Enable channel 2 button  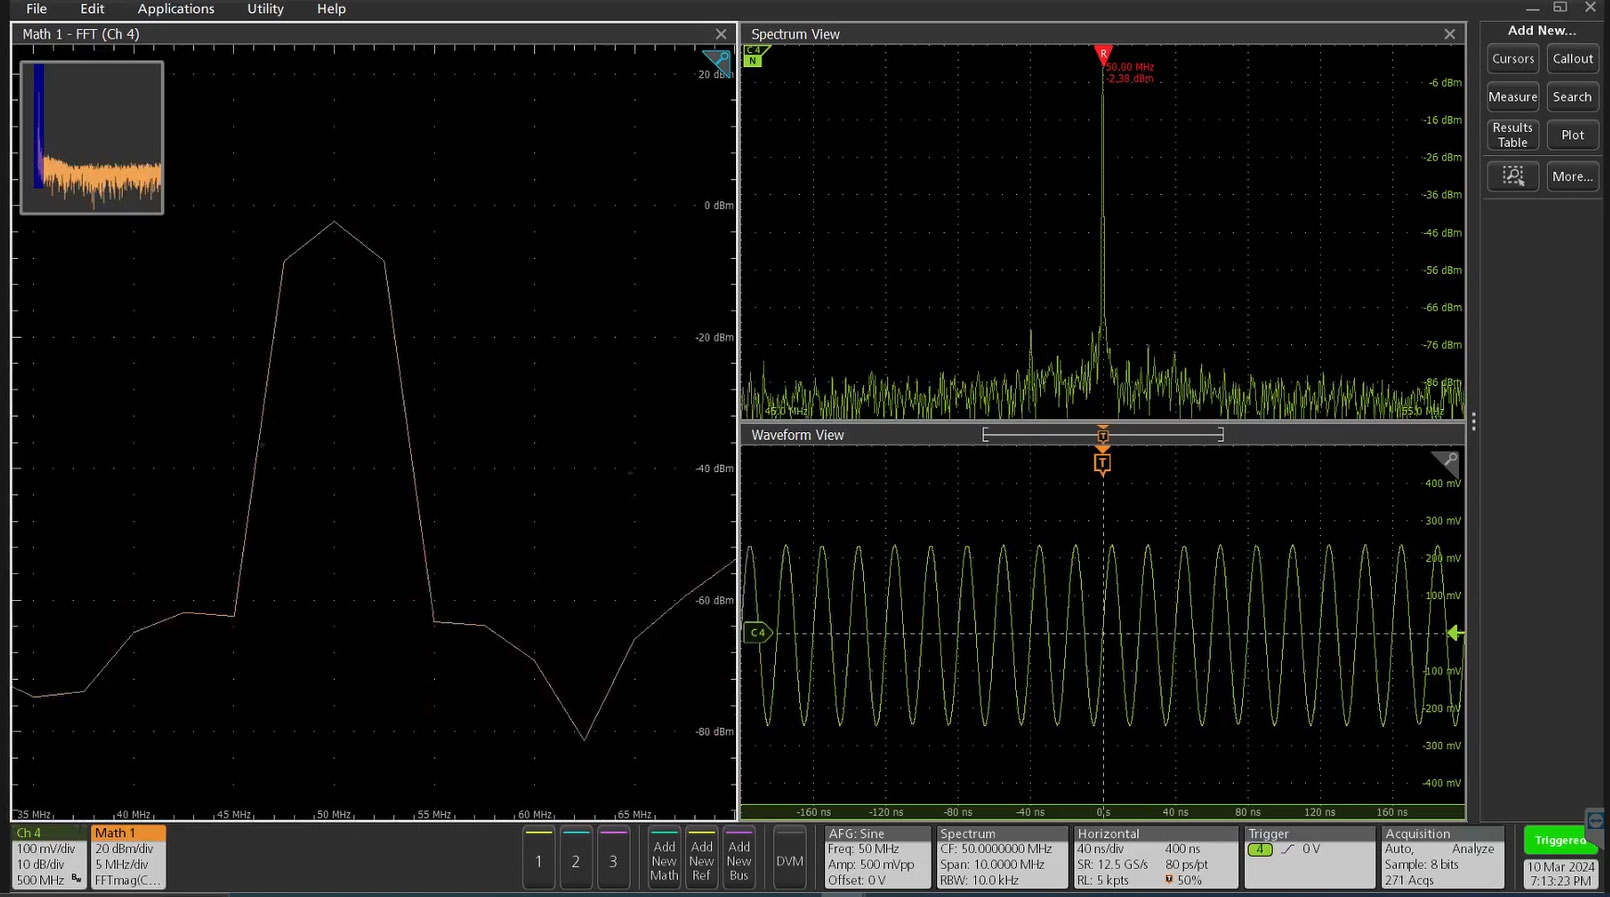[575, 858]
